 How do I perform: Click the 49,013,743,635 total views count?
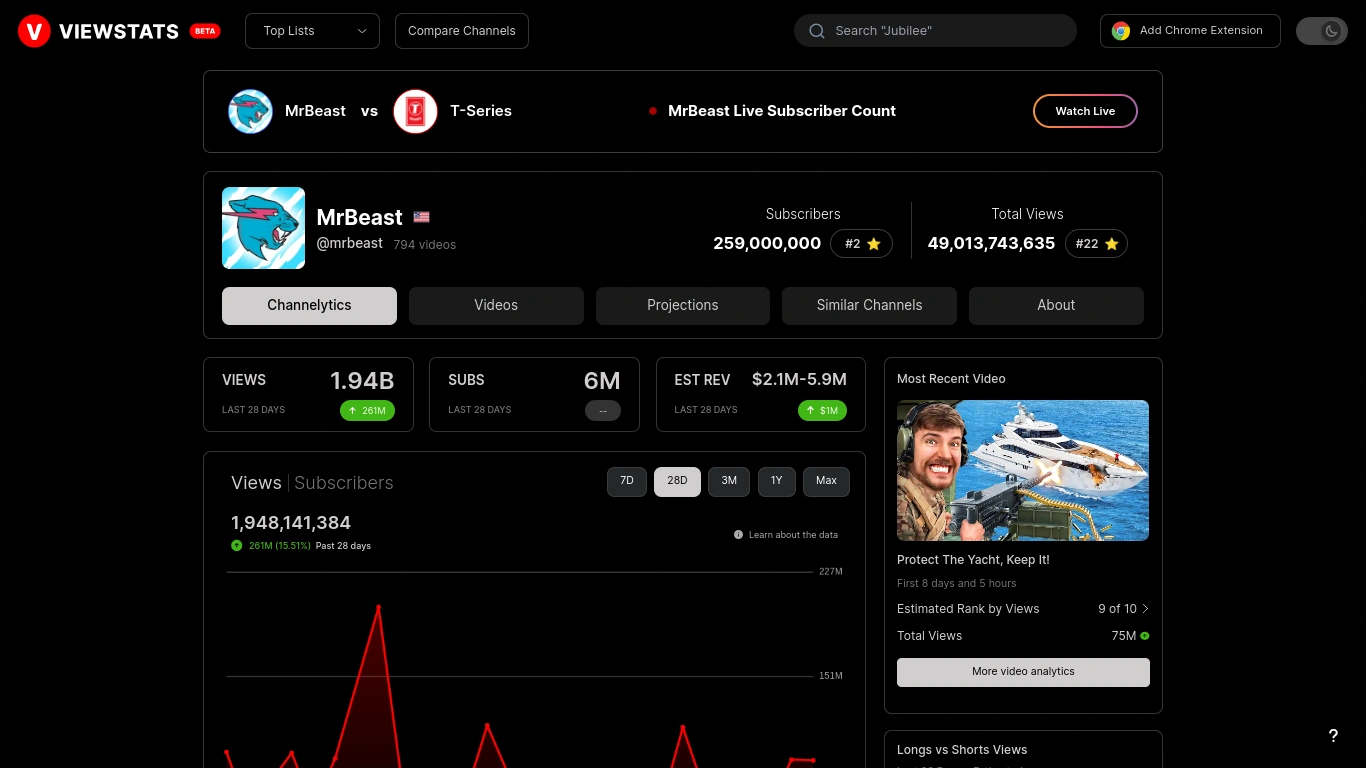[991, 244]
